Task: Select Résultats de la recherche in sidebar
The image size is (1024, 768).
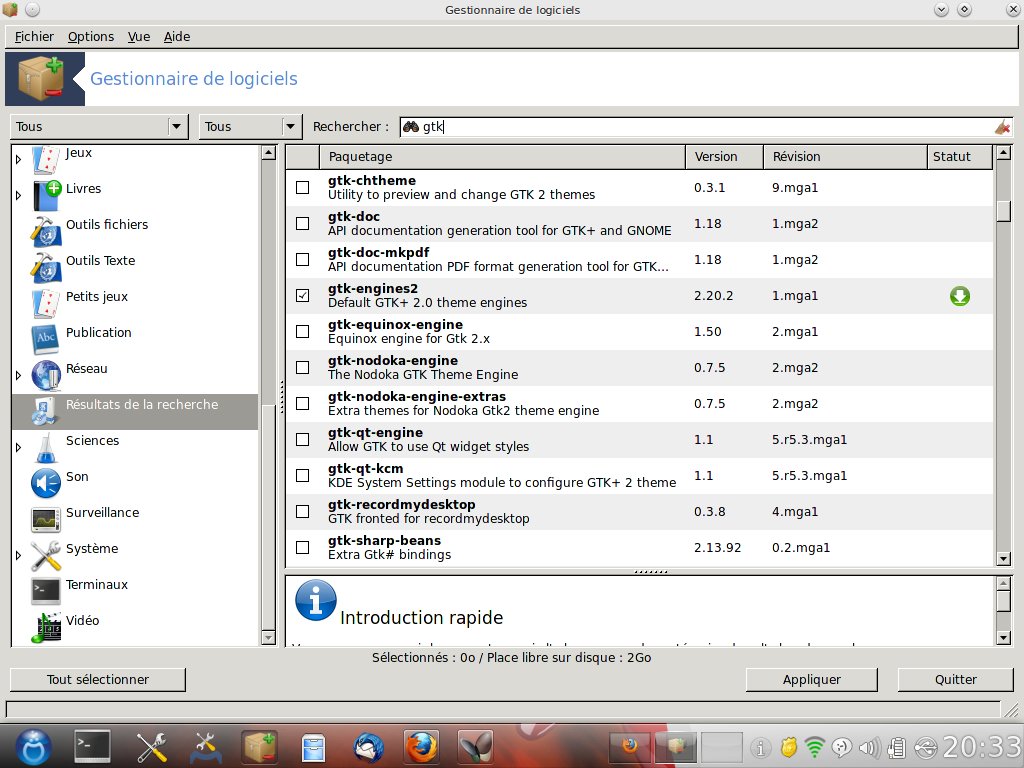Action: [135, 411]
